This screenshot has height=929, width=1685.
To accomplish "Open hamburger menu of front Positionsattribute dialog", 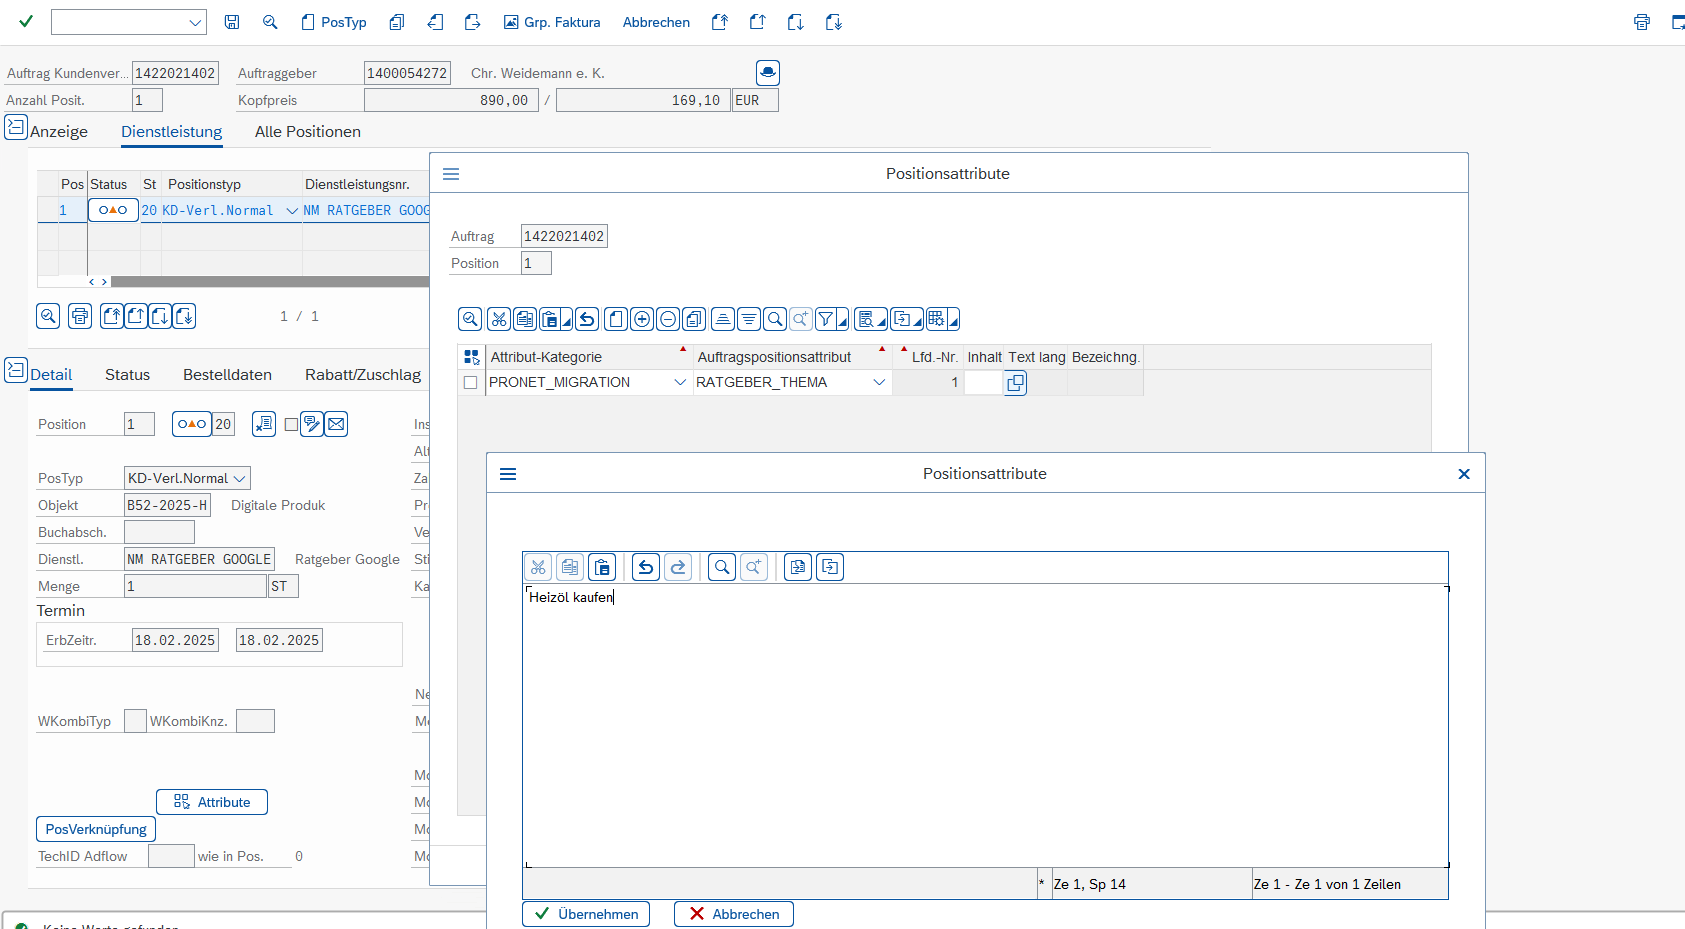I will click(508, 474).
